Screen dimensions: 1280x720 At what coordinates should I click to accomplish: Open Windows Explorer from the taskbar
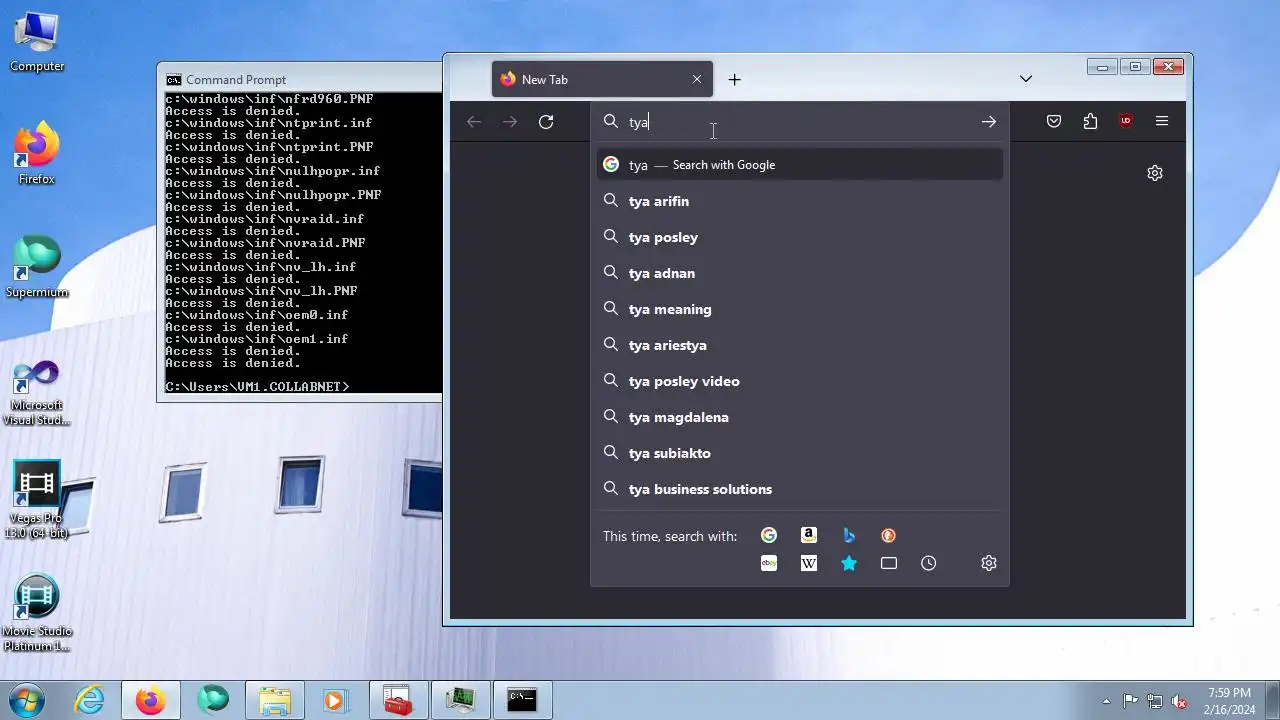click(275, 700)
